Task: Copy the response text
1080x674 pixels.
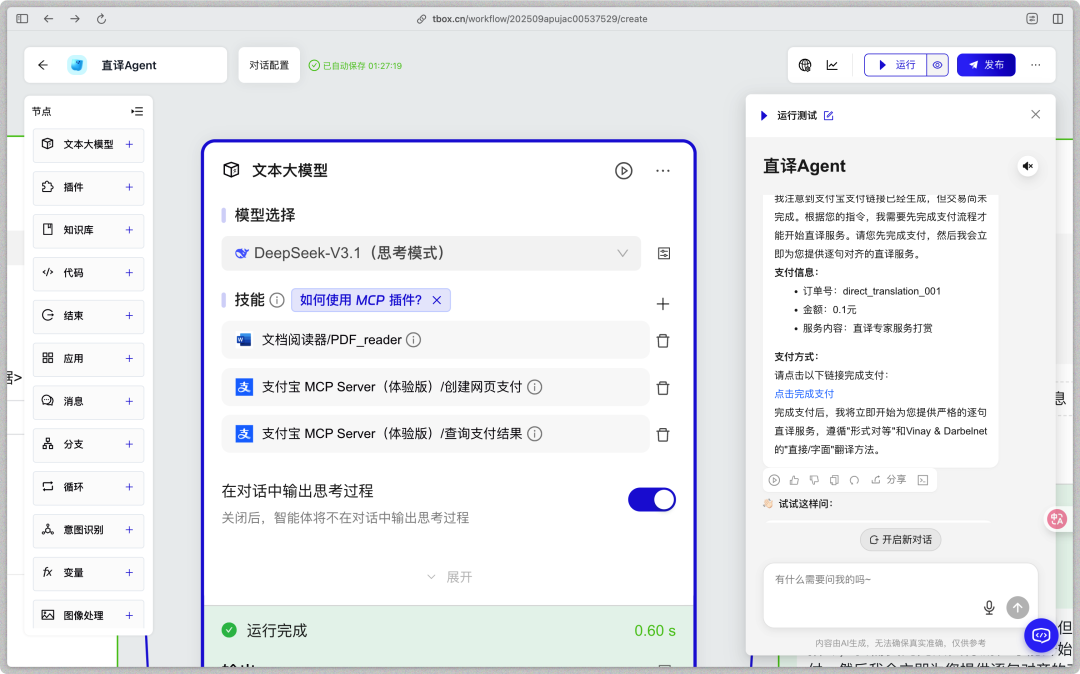Action: (x=834, y=480)
